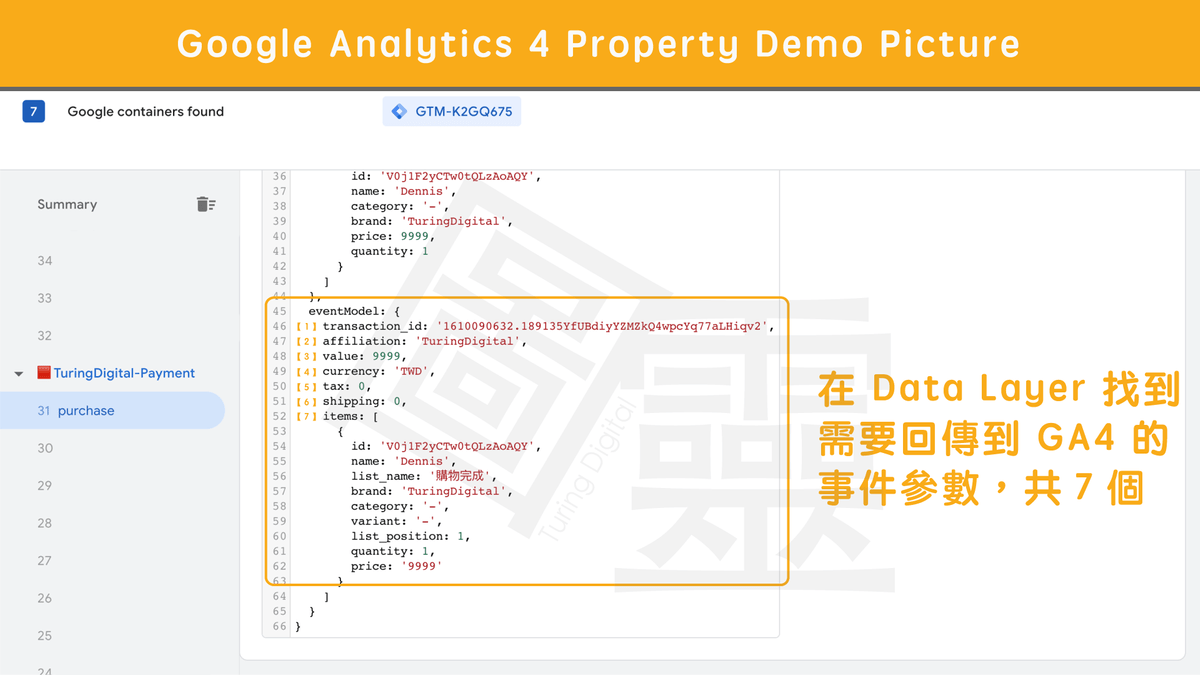The width and height of the screenshot is (1200, 675).
Task: Click the id line 54
Action: pyautogui.click(x=446, y=446)
